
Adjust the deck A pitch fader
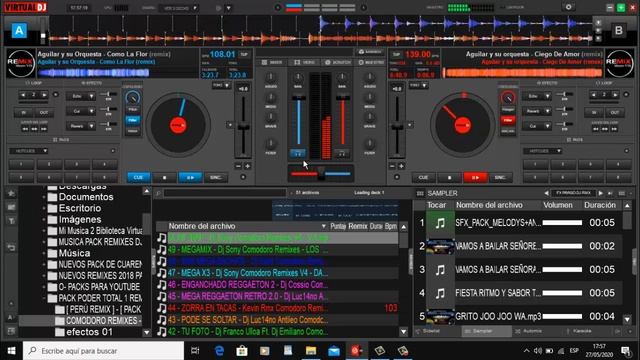243,127
